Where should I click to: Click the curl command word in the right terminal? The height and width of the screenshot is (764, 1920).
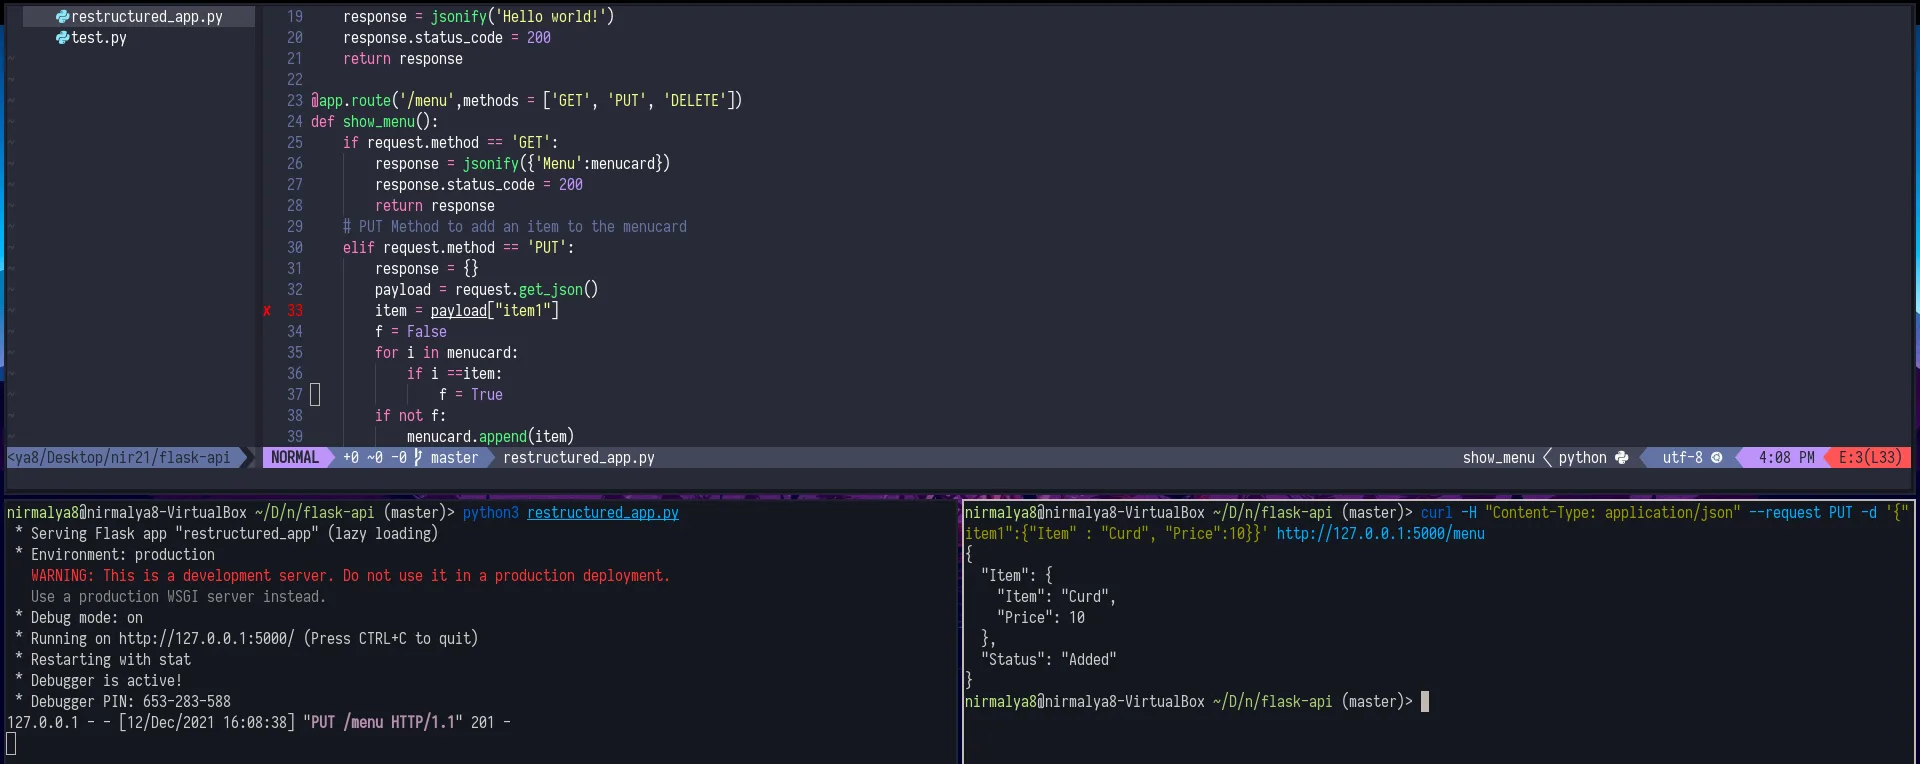pyautogui.click(x=1436, y=513)
